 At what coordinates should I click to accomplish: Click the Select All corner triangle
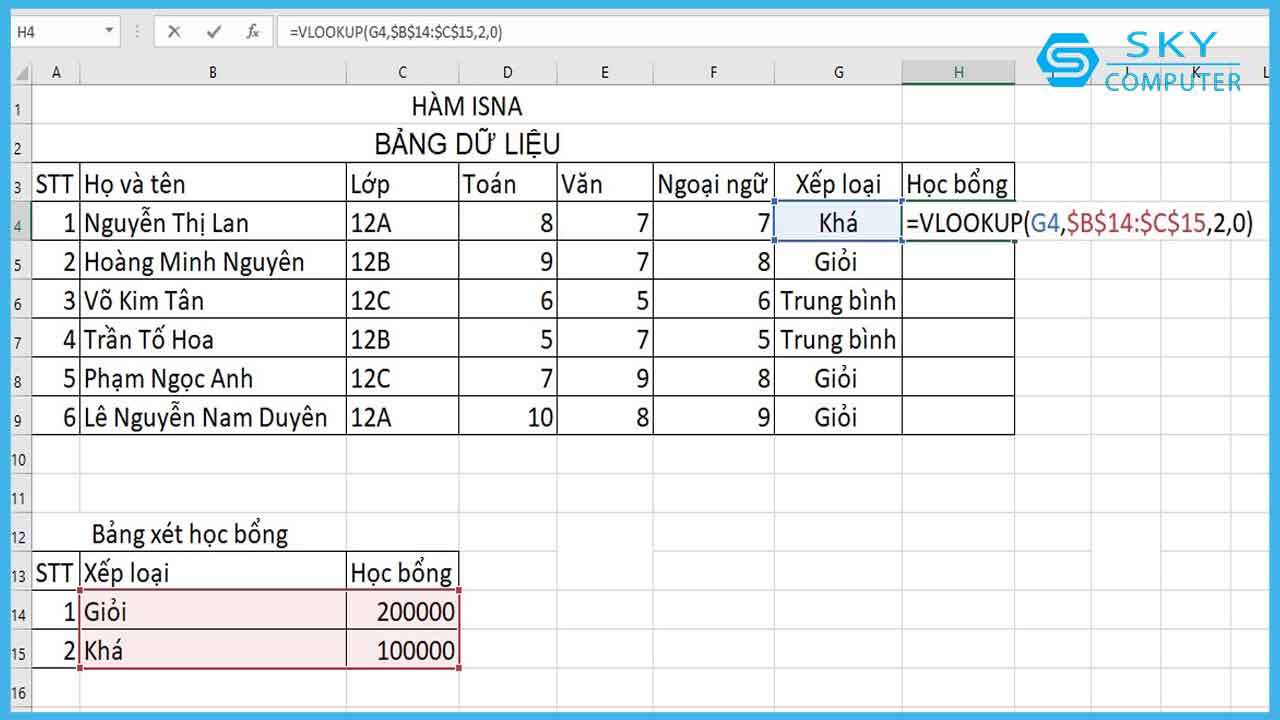20,72
